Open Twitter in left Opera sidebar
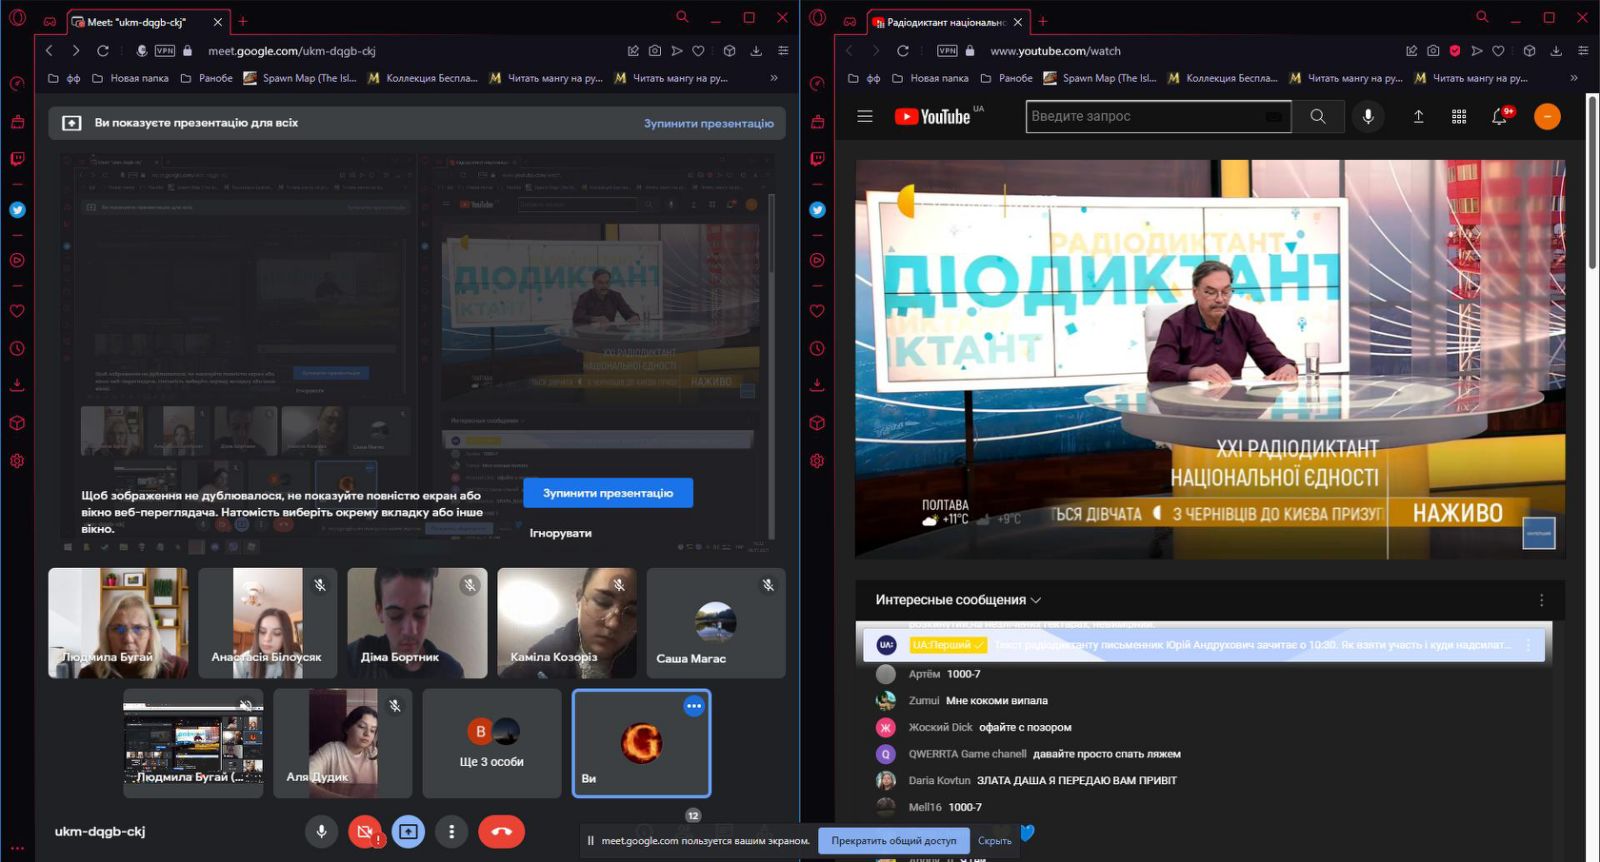1600x862 pixels. [x=17, y=210]
